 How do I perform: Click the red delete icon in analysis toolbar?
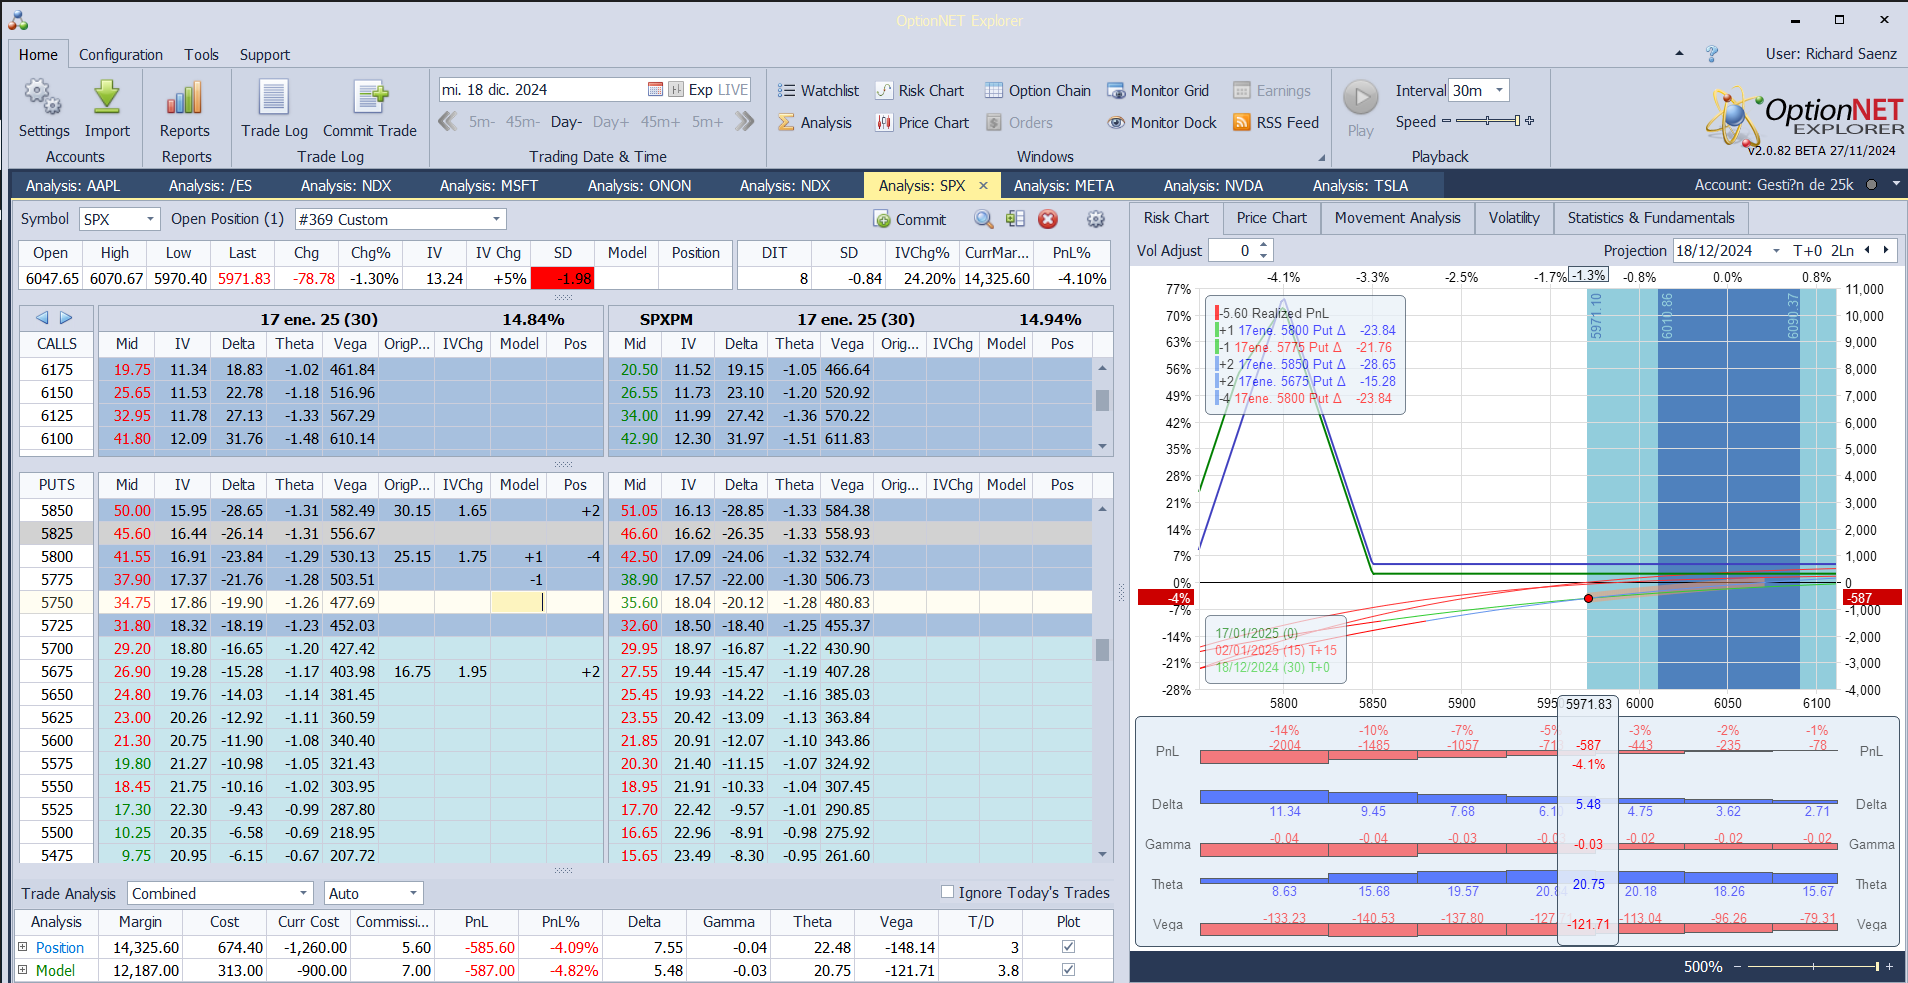(1048, 219)
